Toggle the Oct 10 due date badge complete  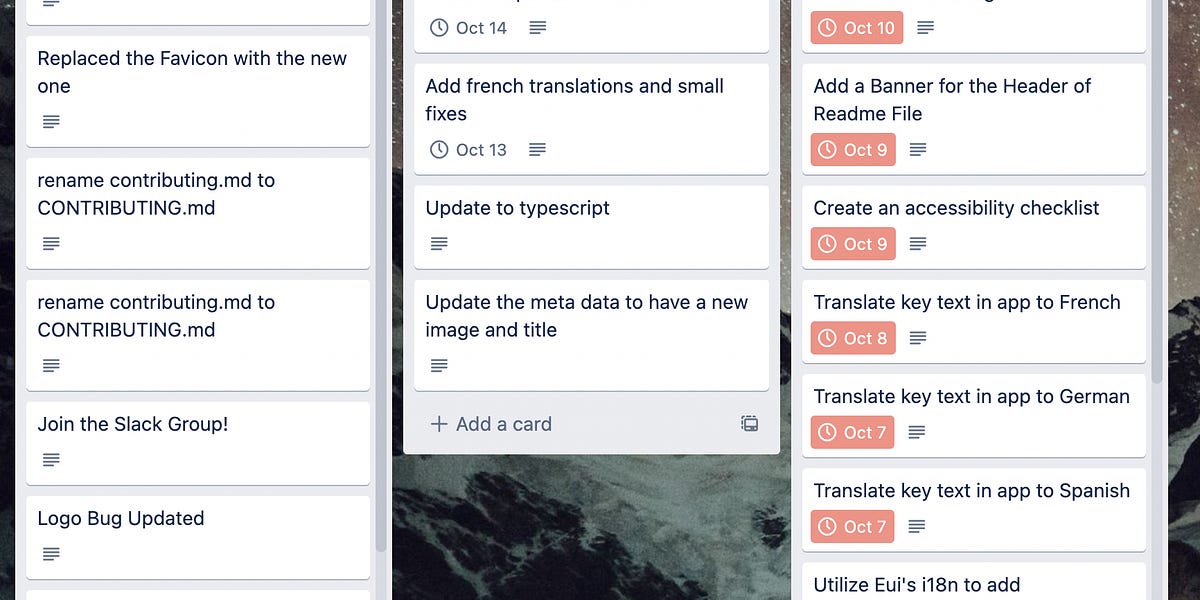pos(856,28)
